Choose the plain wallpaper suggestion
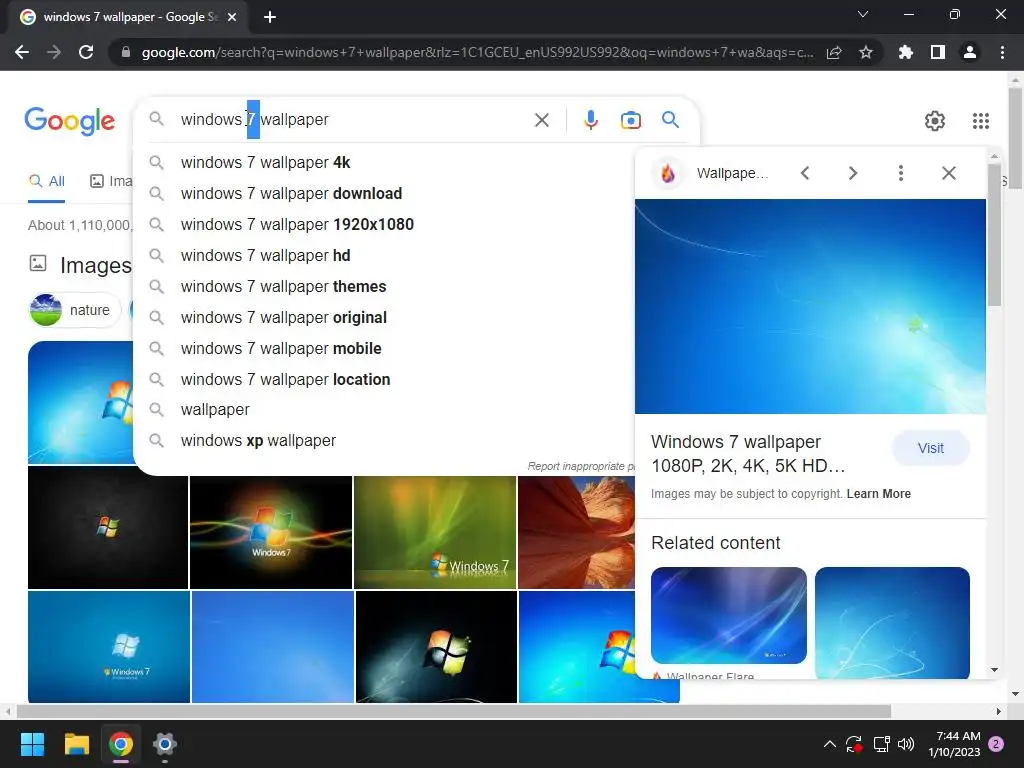Image resolution: width=1024 pixels, height=768 pixels. [383, 409]
